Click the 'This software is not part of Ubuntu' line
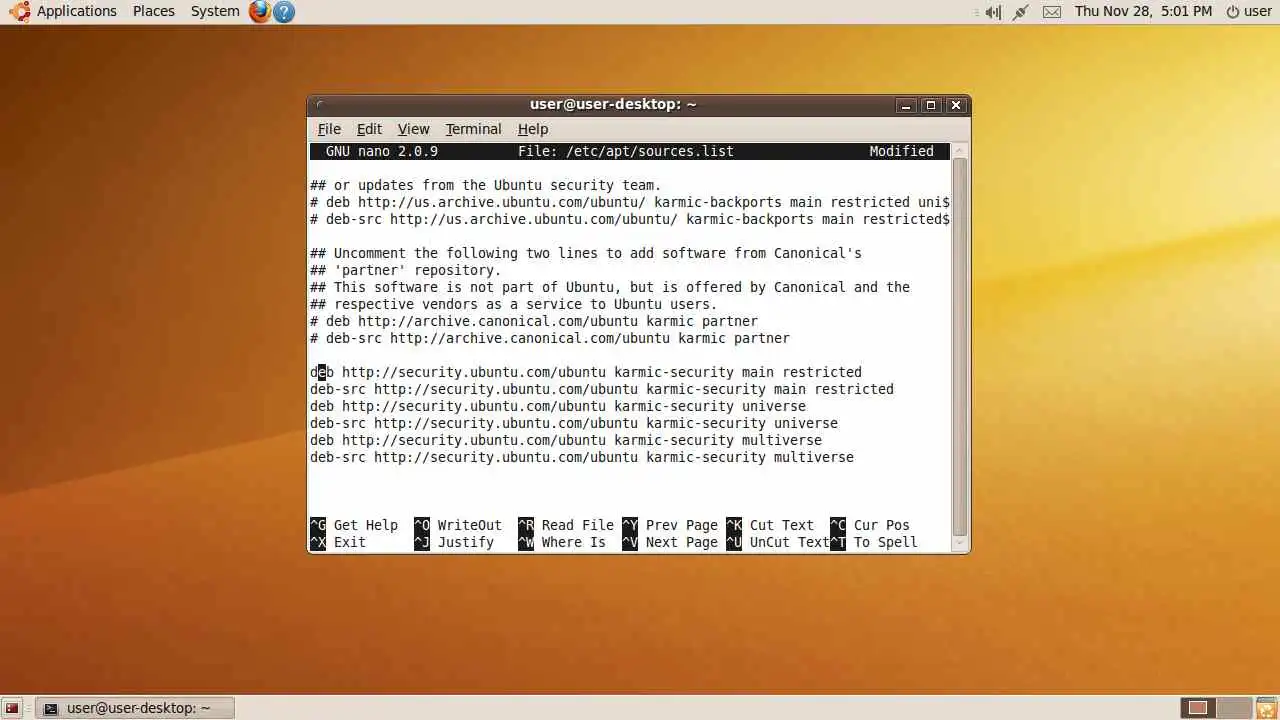This screenshot has height=720, width=1280. point(610,287)
